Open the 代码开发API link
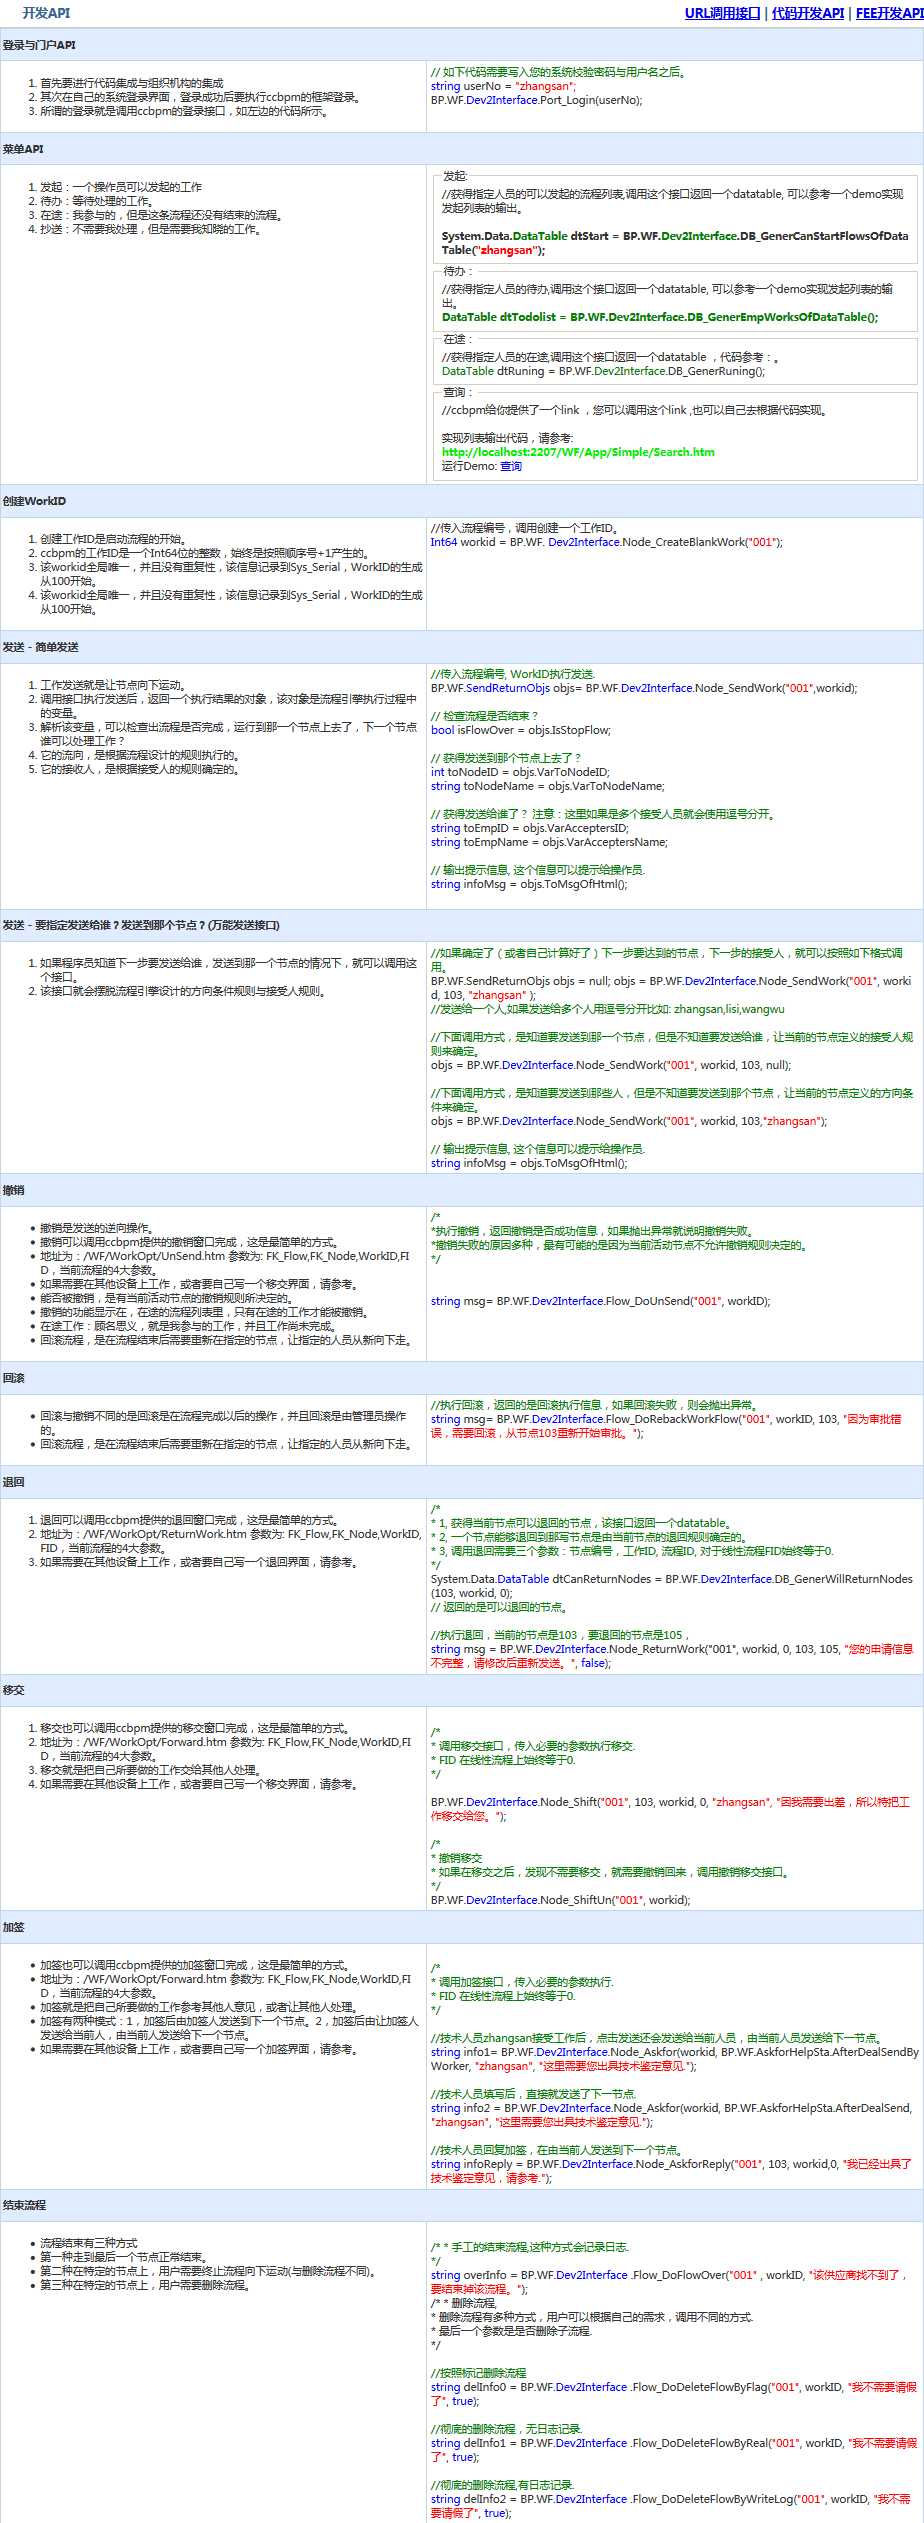Image resolution: width=924 pixels, height=2523 pixels. [808, 13]
